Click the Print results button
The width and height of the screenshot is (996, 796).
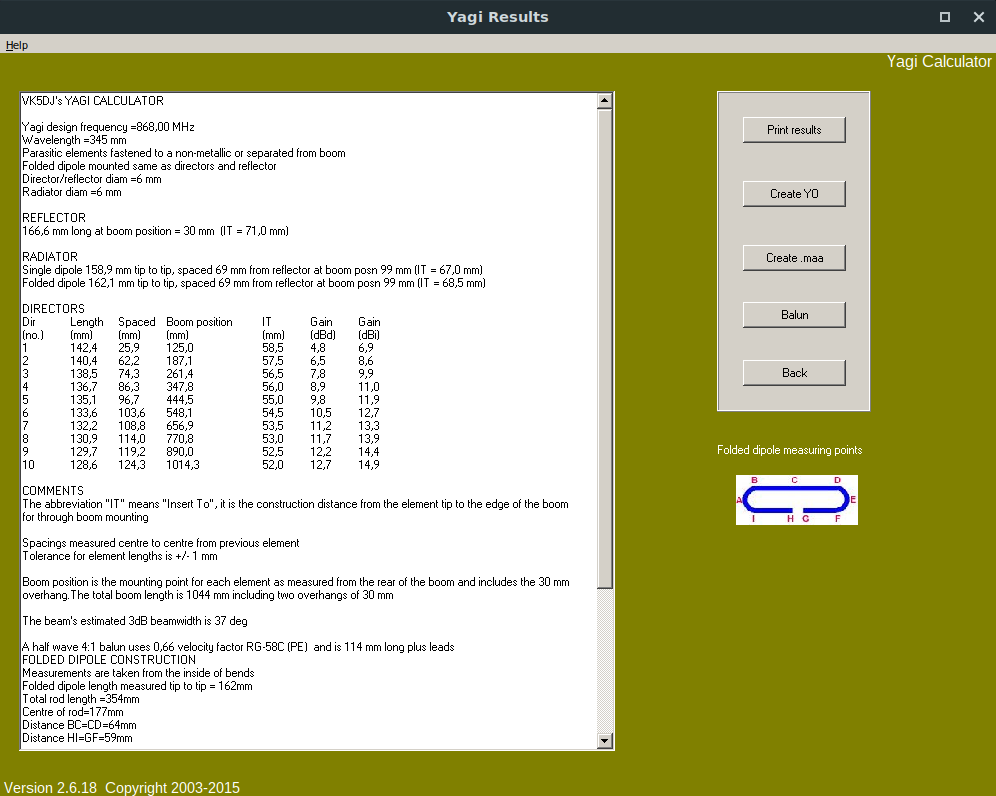(x=794, y=130)
